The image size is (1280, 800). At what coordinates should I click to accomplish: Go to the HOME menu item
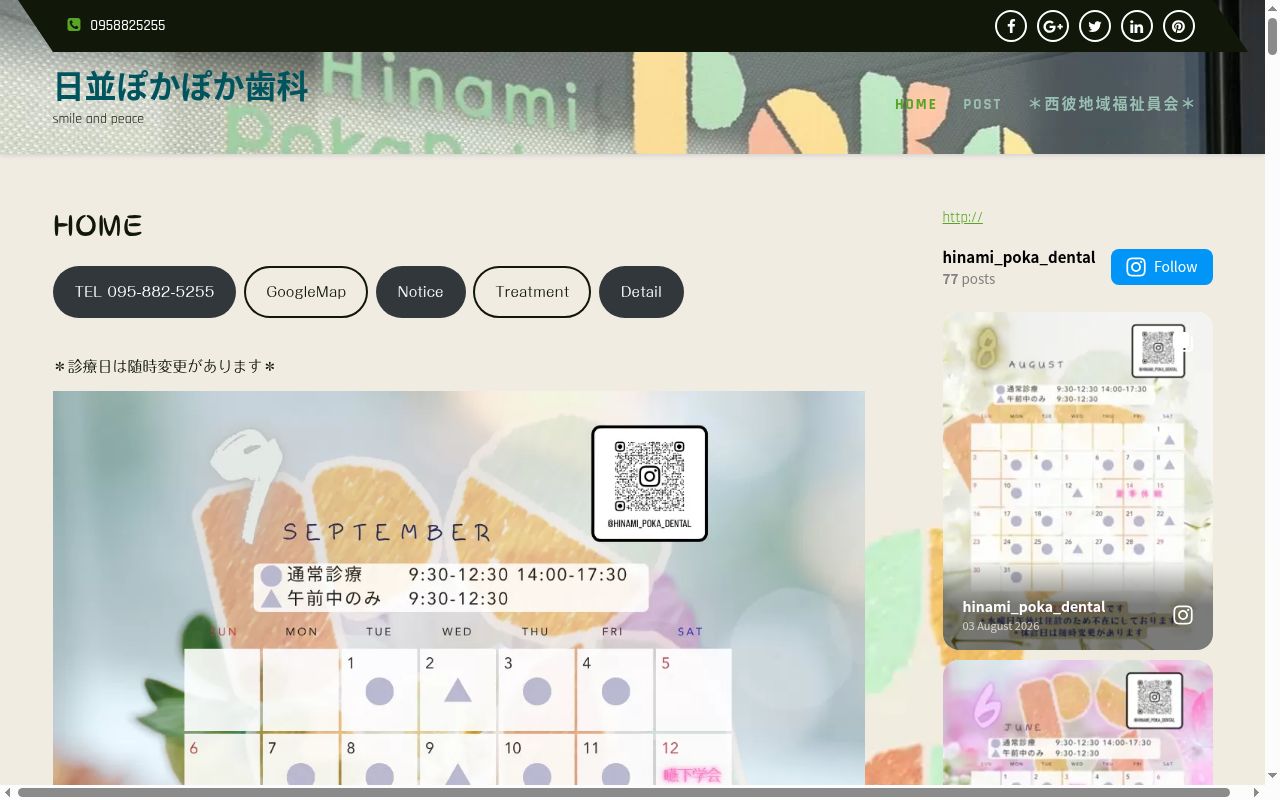[x=916, y=104]
